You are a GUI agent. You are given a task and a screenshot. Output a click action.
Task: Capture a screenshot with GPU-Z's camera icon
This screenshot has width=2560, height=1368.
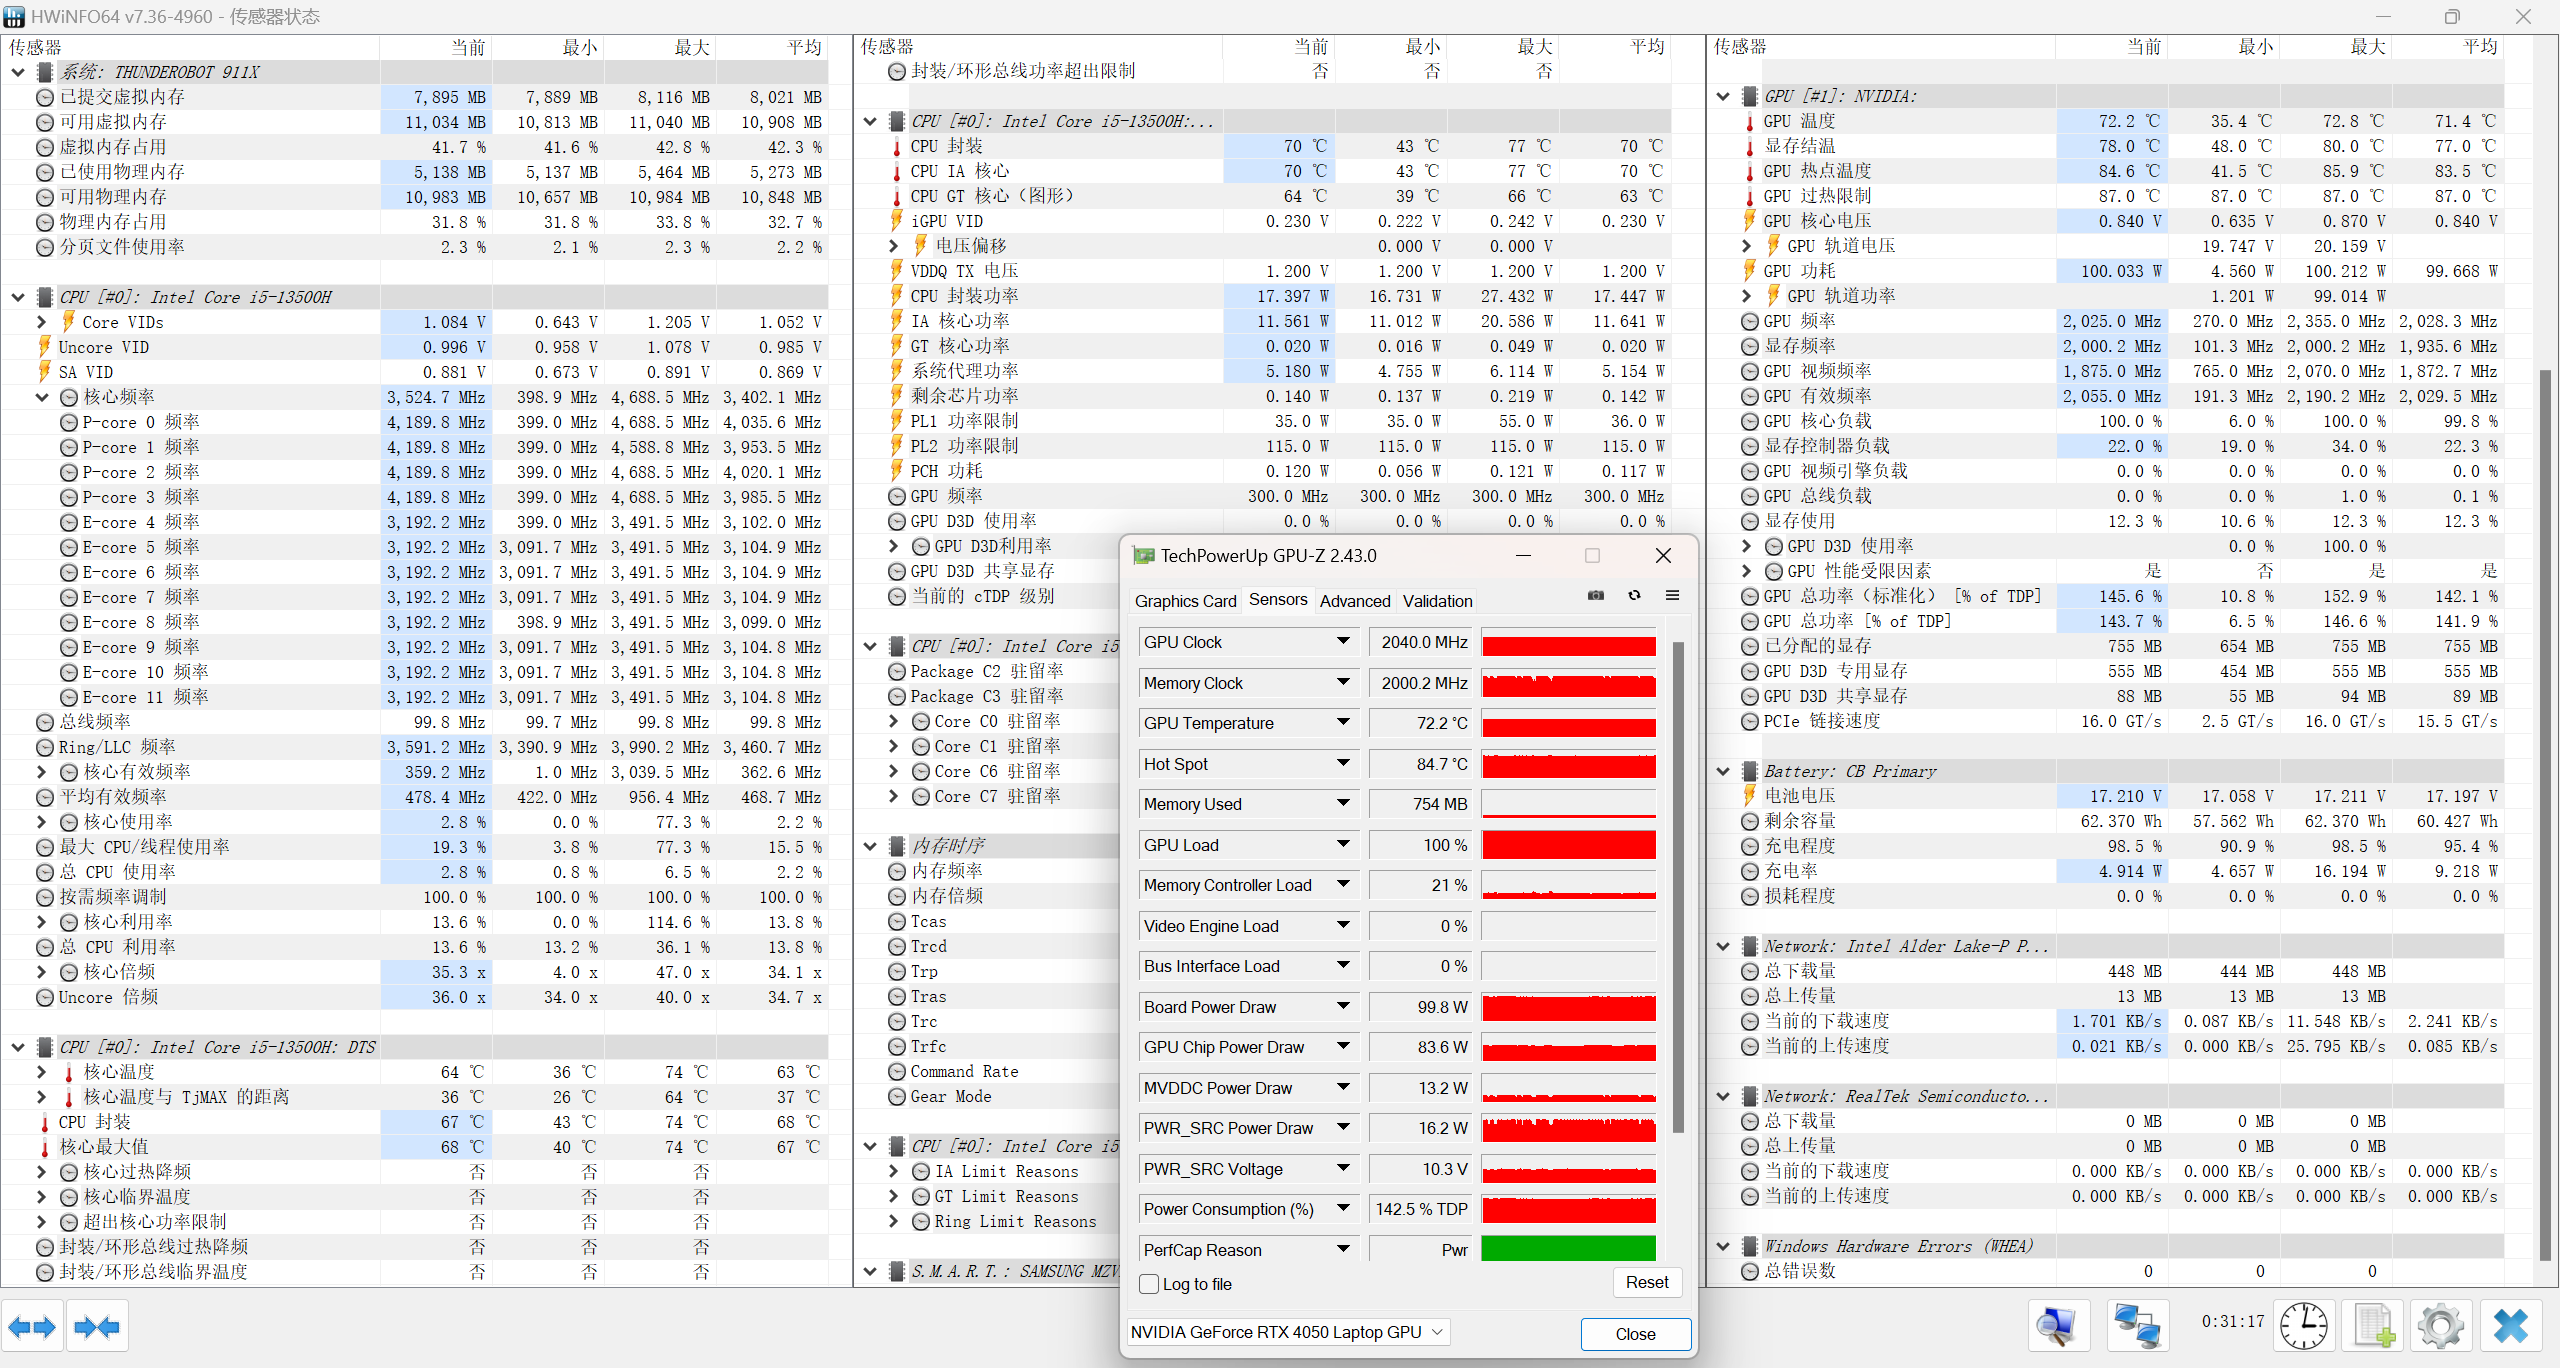pos(1596,595)
